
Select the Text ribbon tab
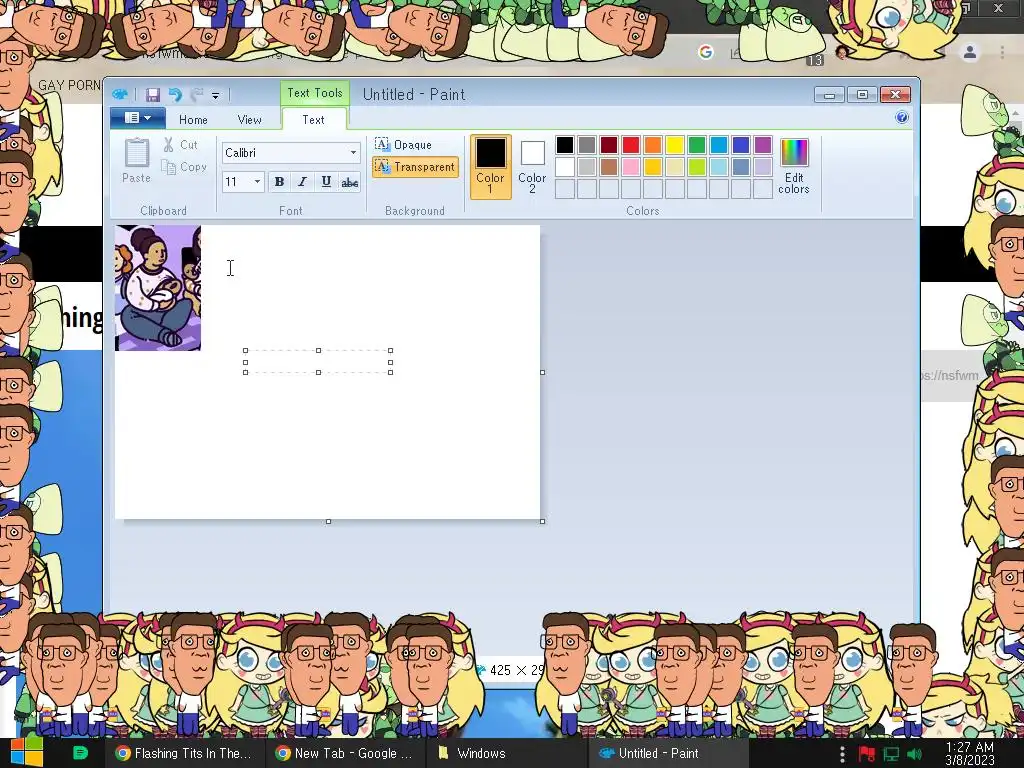tap(313, 120)
